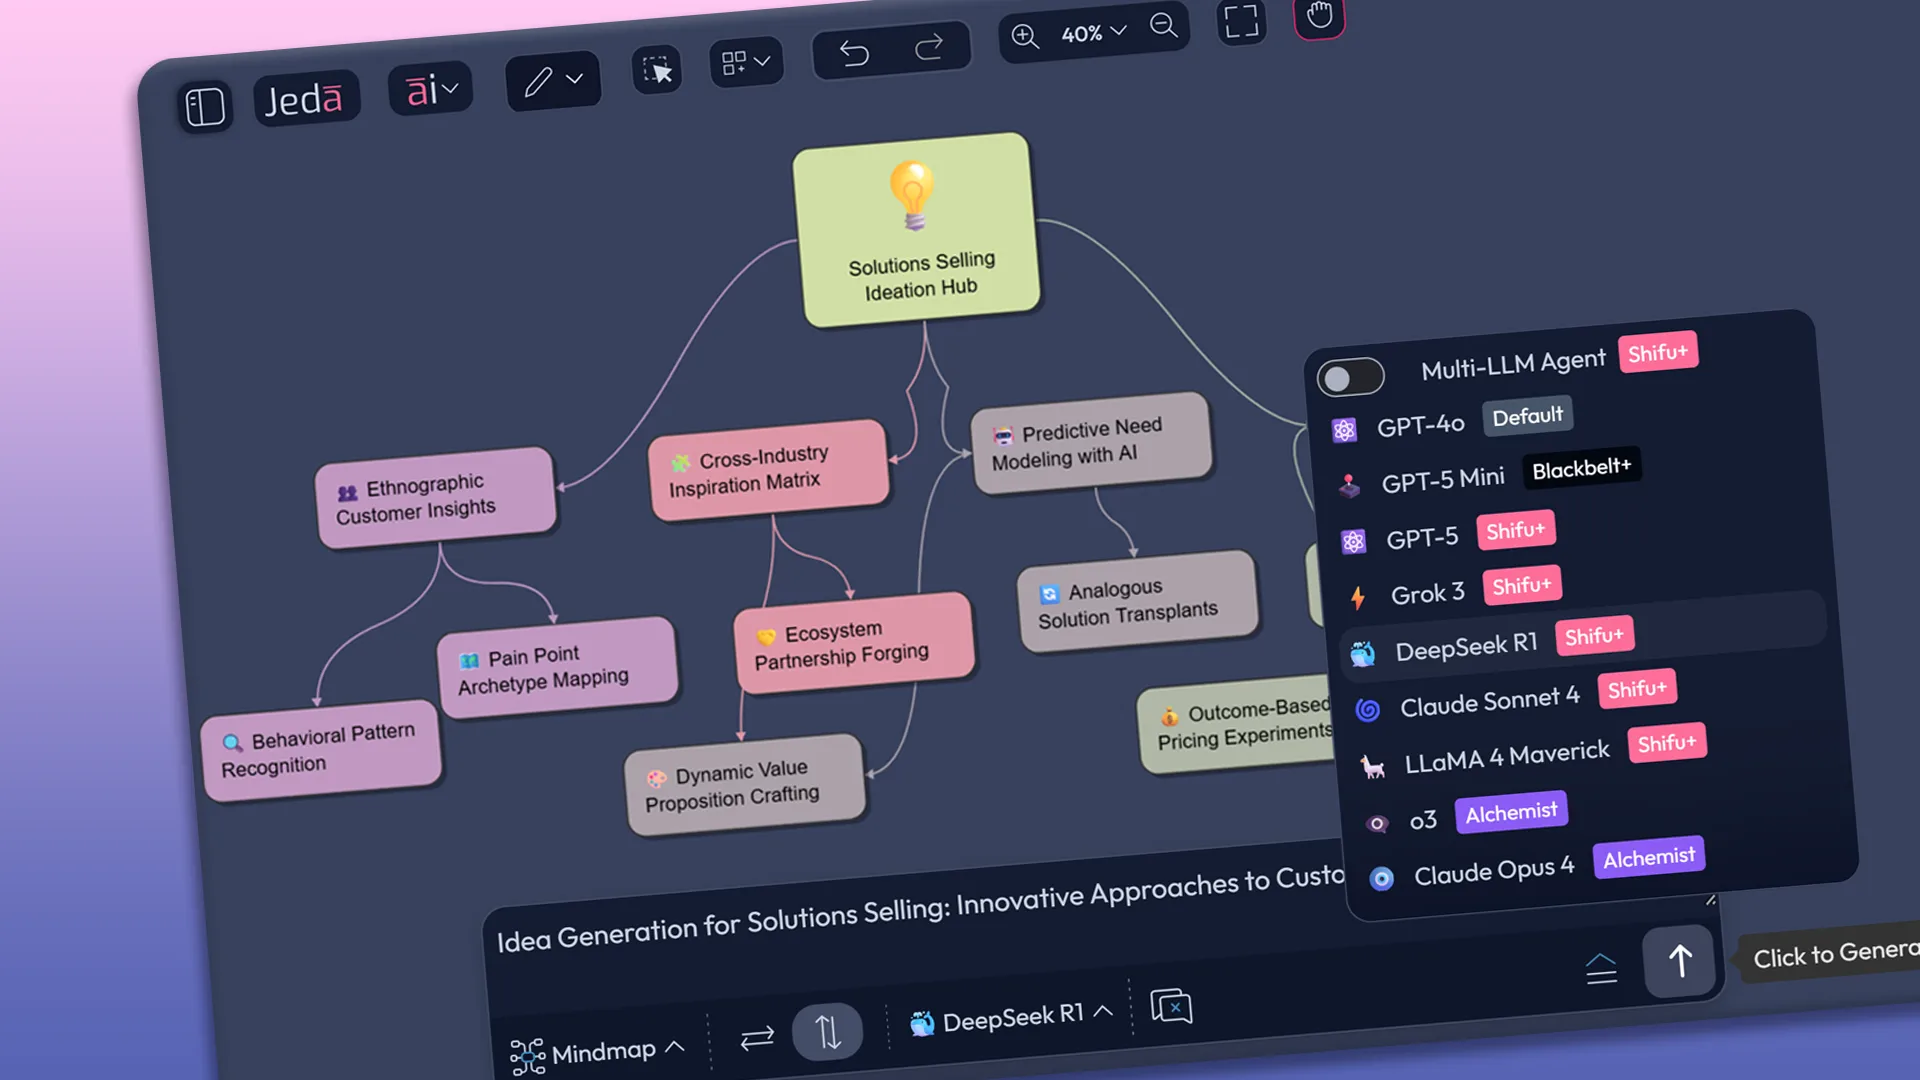Select GPT-5 Mini Blackbelt+ model
Viewport: 1920px width, 1080px height.
pos(1445,478)
